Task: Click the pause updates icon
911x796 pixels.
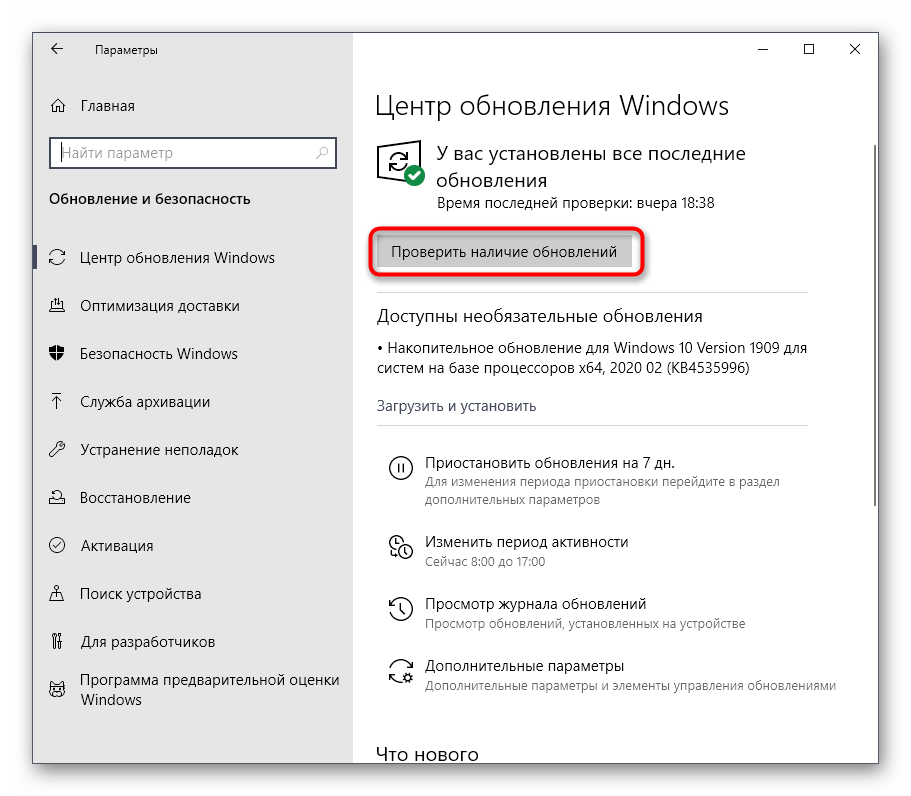Action: (400, 468)
